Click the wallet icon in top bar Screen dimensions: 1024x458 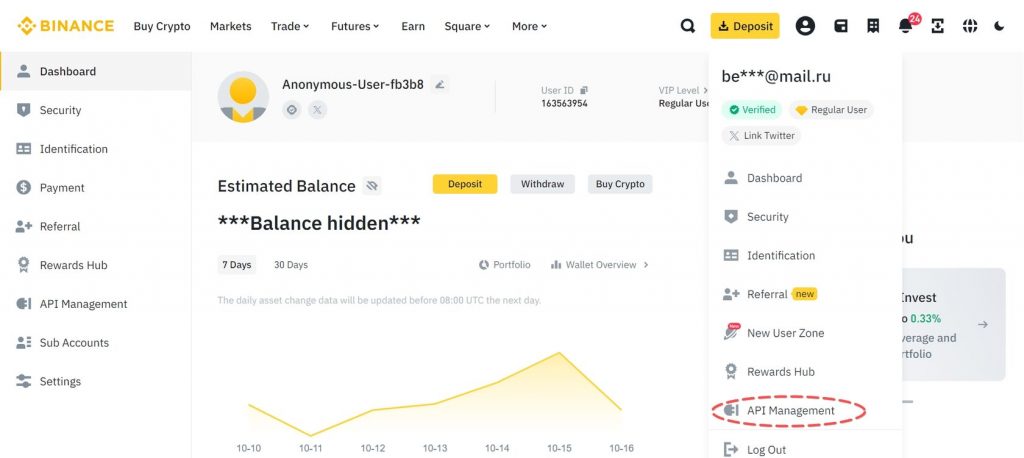point(841,26)
